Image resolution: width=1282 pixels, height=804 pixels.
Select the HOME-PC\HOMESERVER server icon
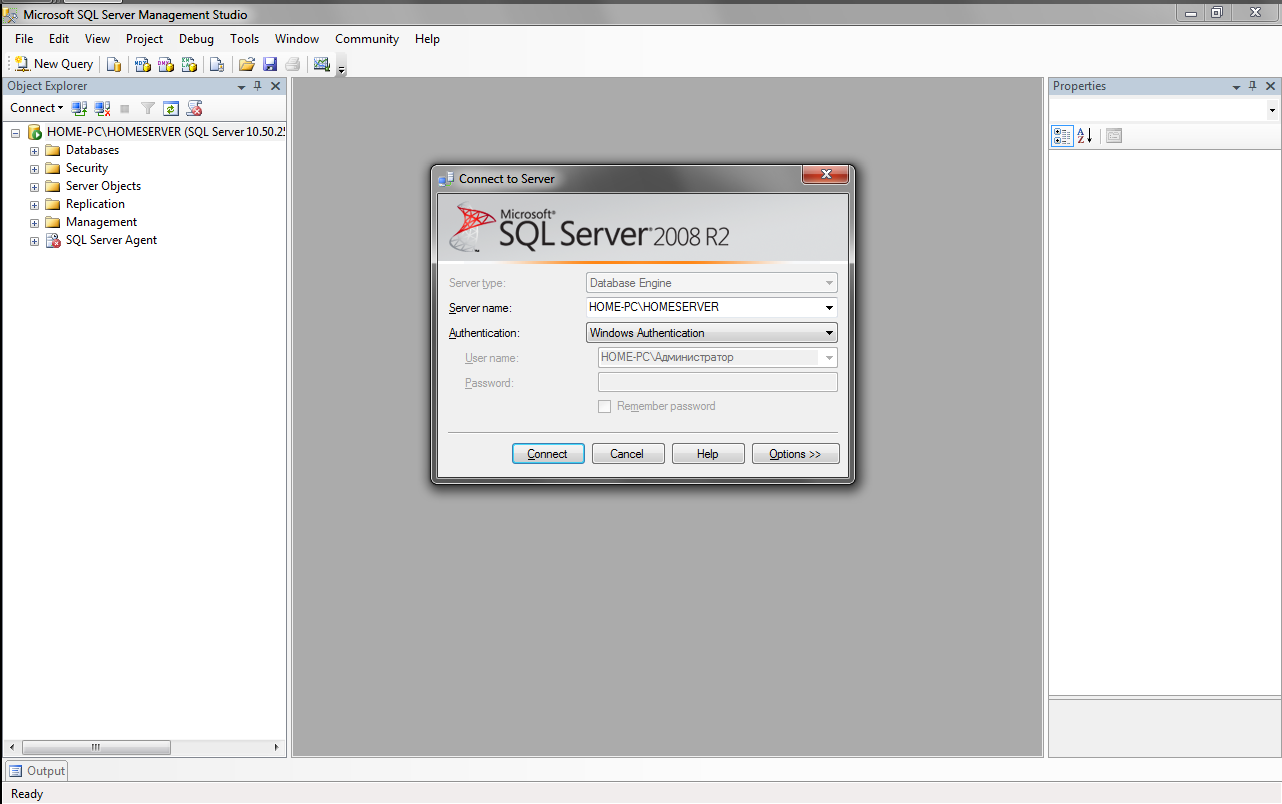(35, 132)
